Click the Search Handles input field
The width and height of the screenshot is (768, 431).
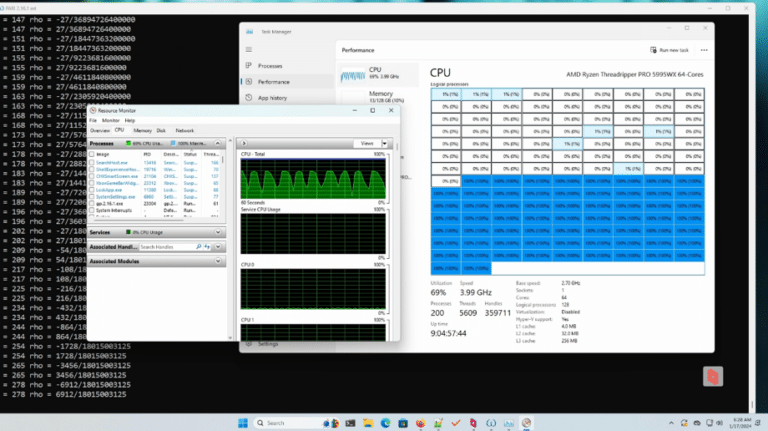tap(167, 247)
